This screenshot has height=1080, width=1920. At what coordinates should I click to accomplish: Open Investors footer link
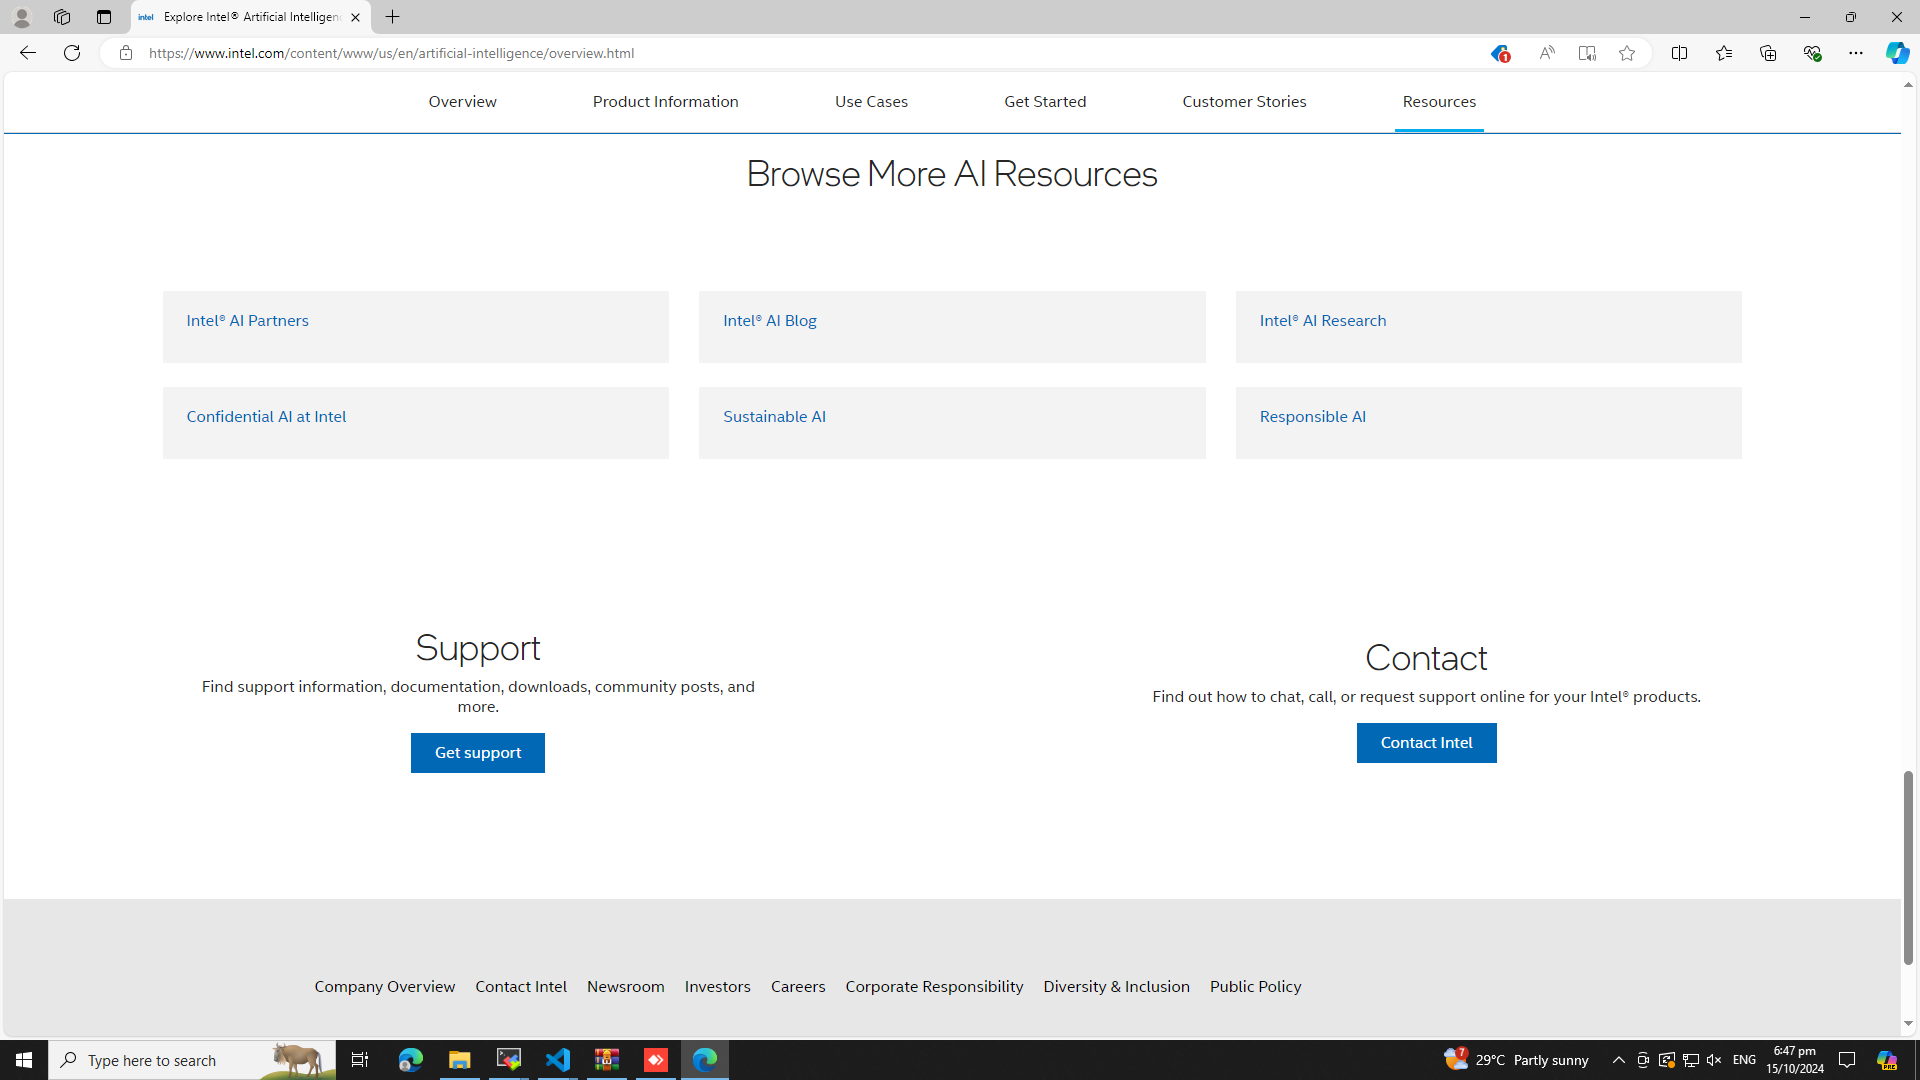click(x=717, y=986)
